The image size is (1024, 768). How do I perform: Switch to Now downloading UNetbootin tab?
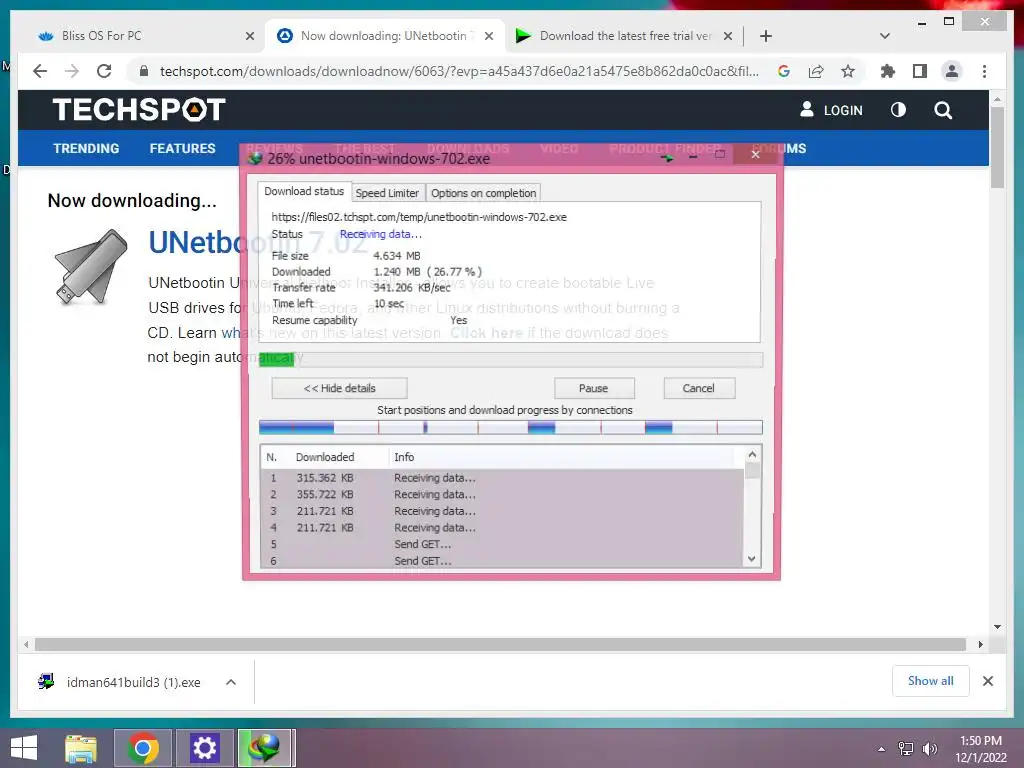(x=383, y=36)
